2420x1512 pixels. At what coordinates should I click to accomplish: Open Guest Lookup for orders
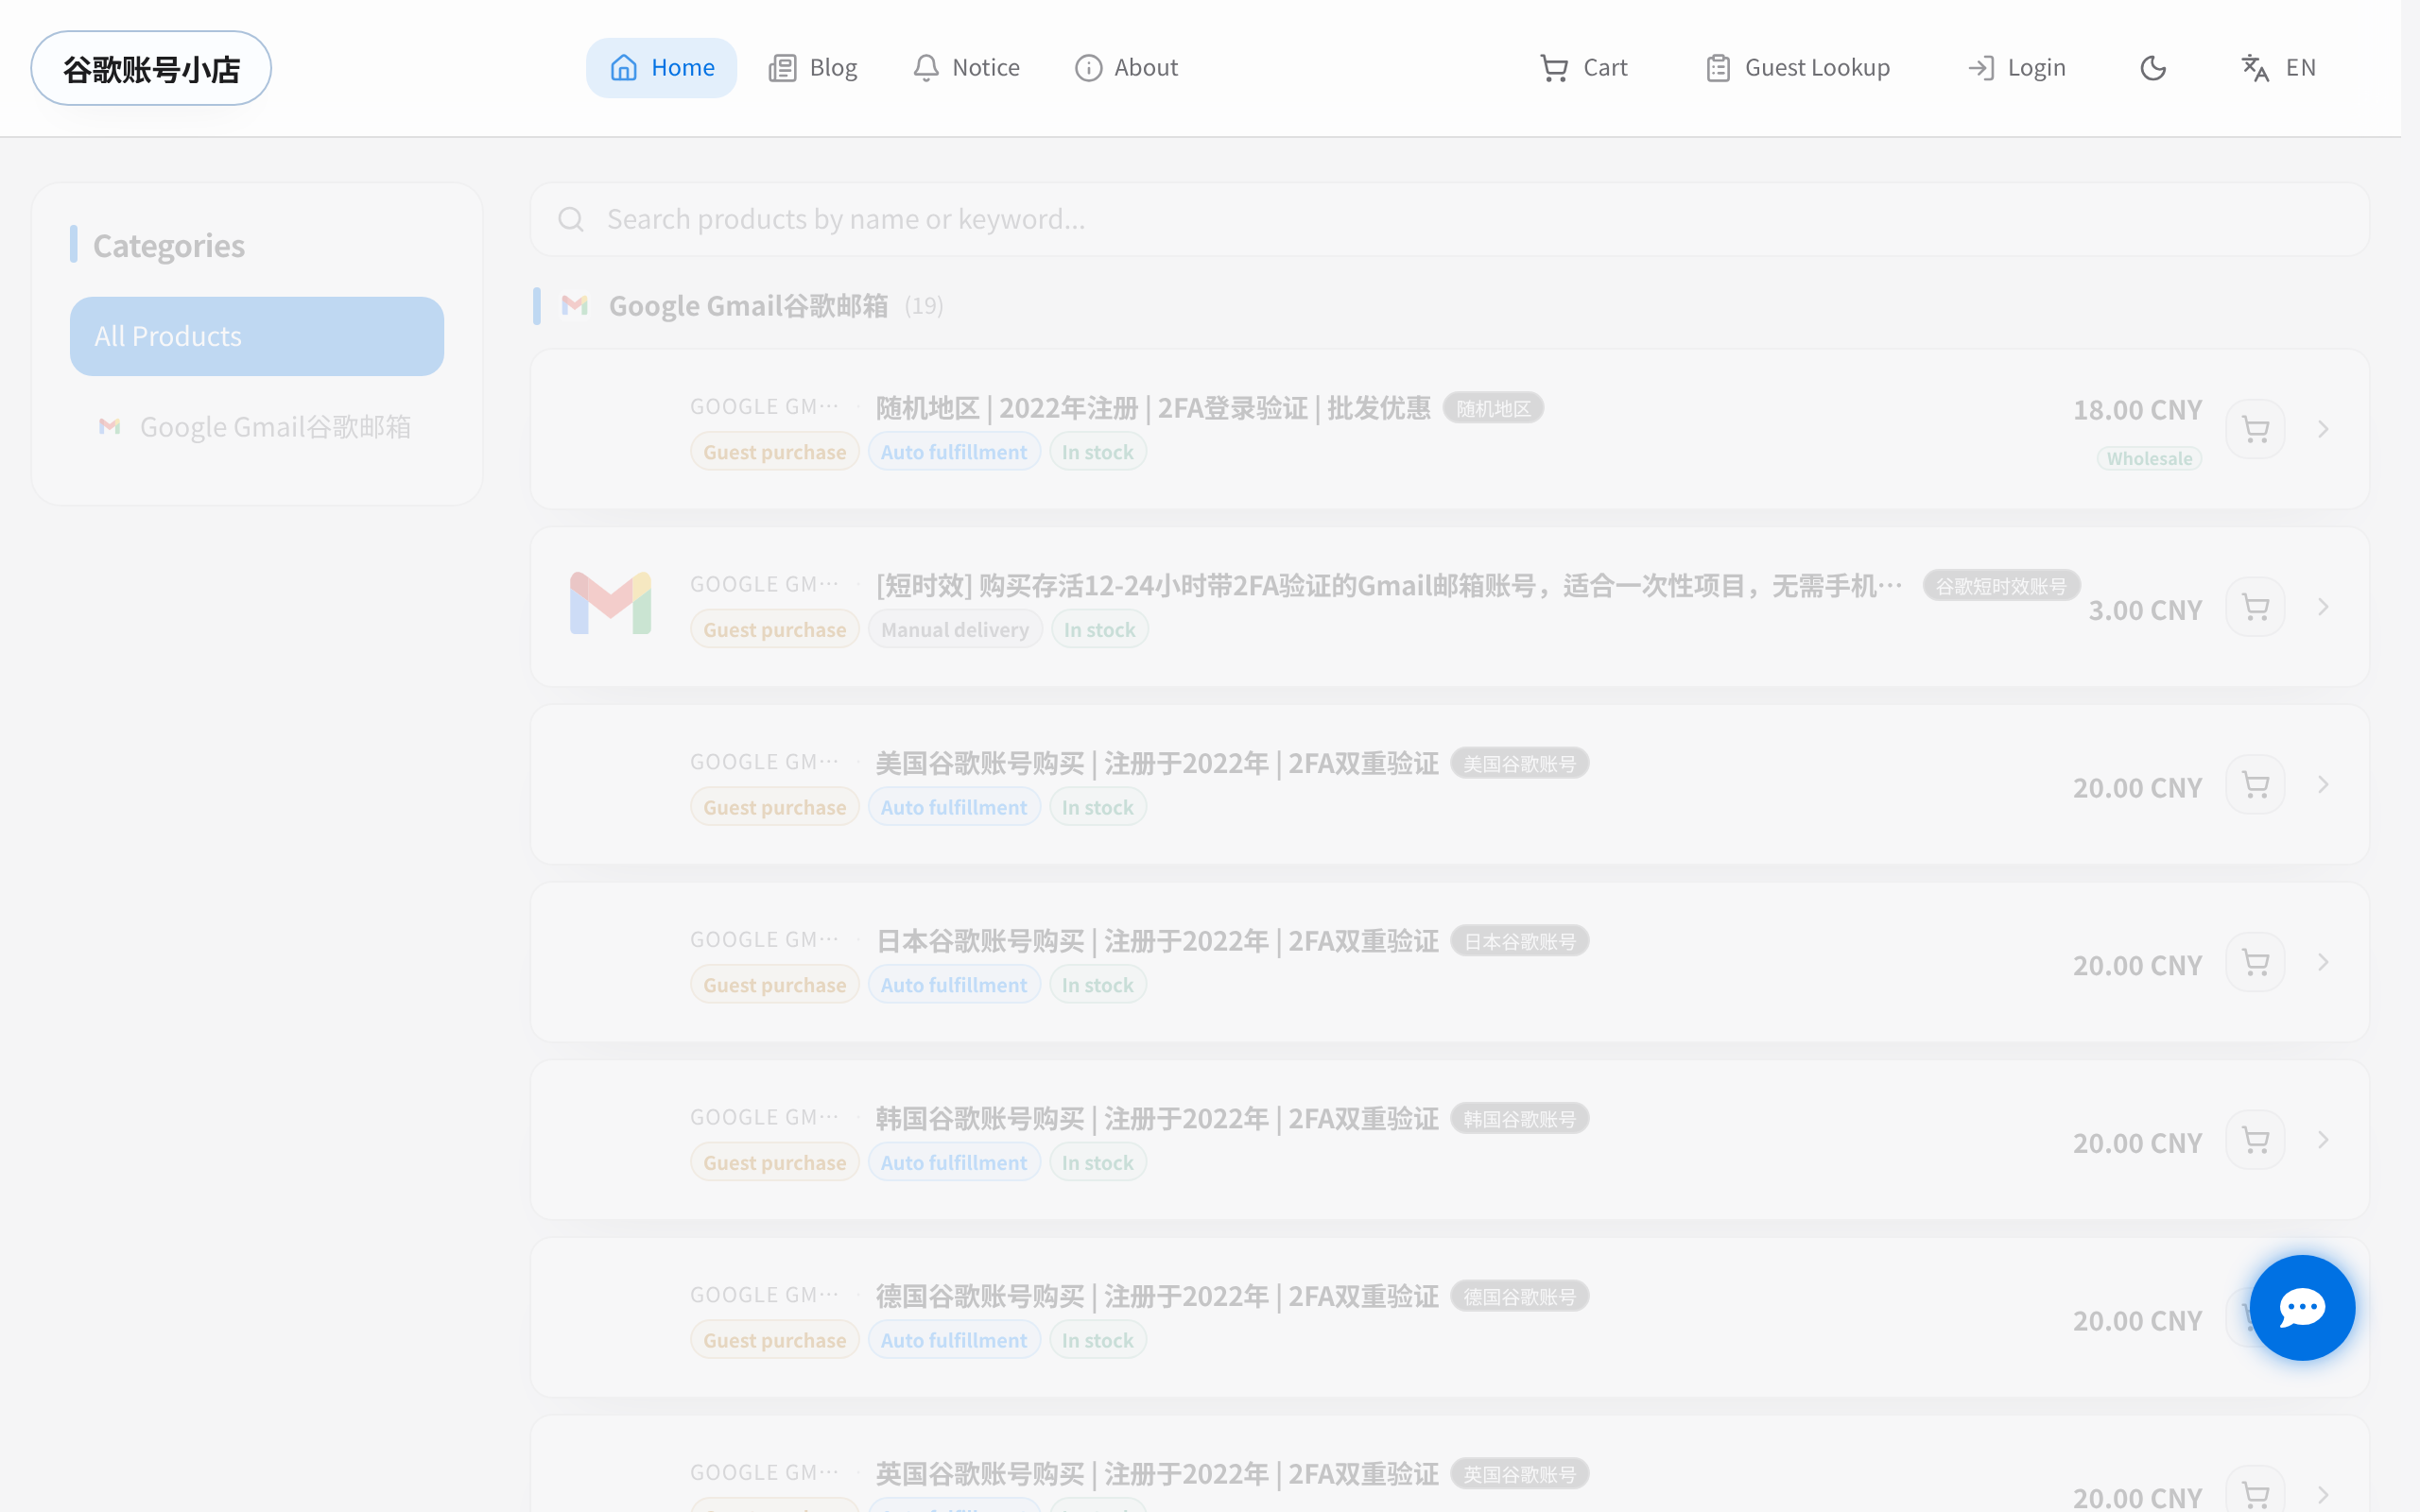click(x=1797, y=68)
